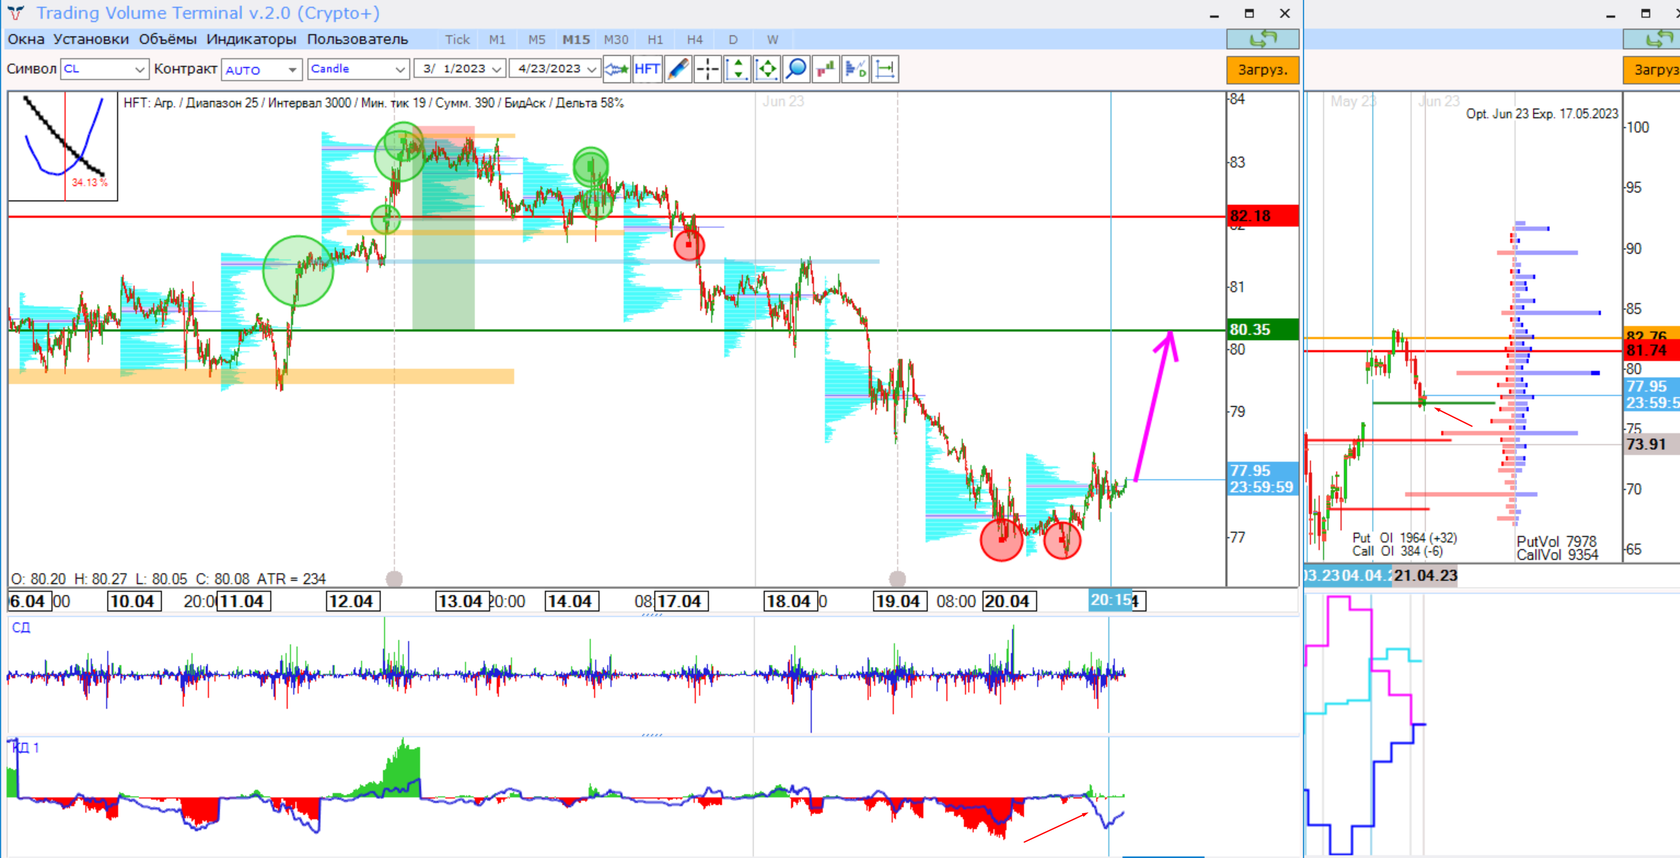The image size is (1680, 858).
Task: Click the fit-chart four-arrows icon
Action: (x=767, y=69)
